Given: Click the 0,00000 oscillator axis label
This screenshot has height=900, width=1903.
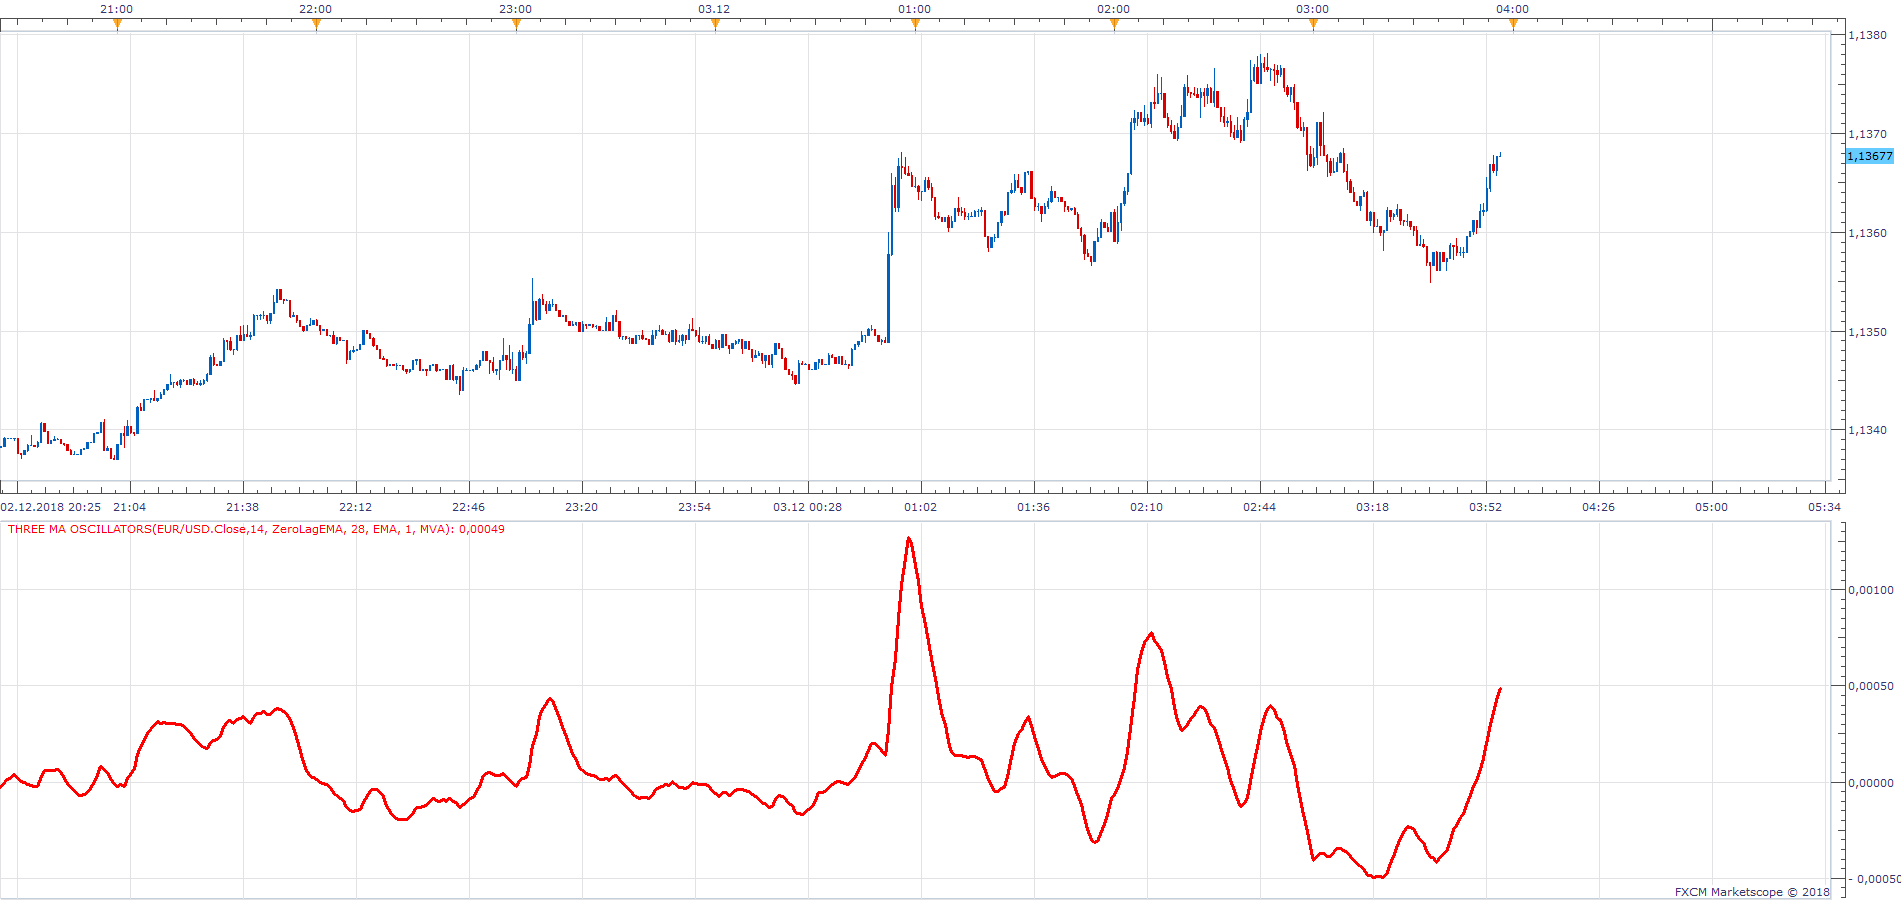Looking at the screenshot, I should [1870, 783].
